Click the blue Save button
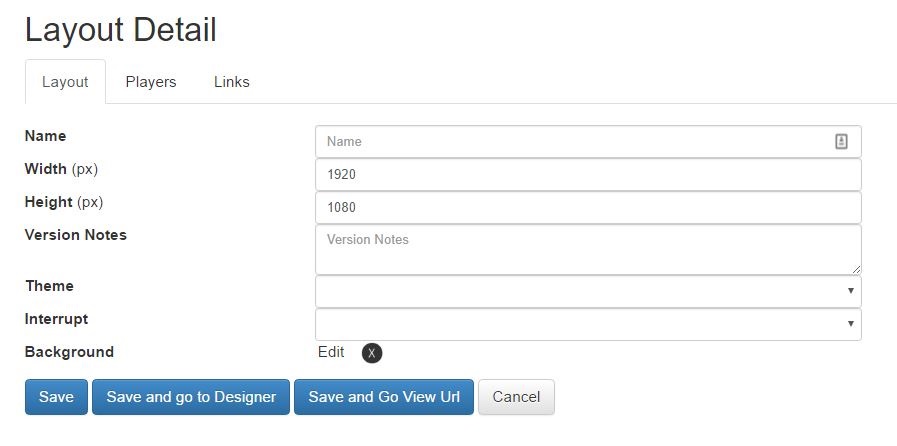Viewport: 897px width, 446px height. click(x=56, y=397)
